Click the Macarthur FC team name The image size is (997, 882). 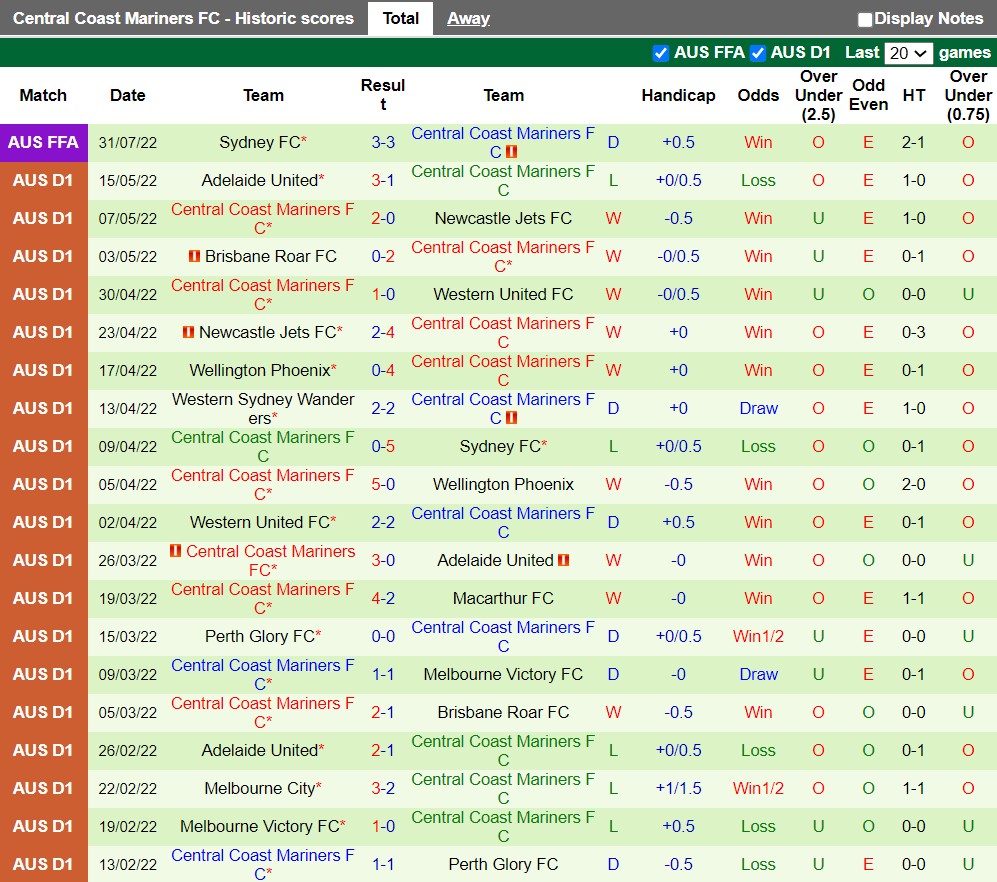[503, 599]
